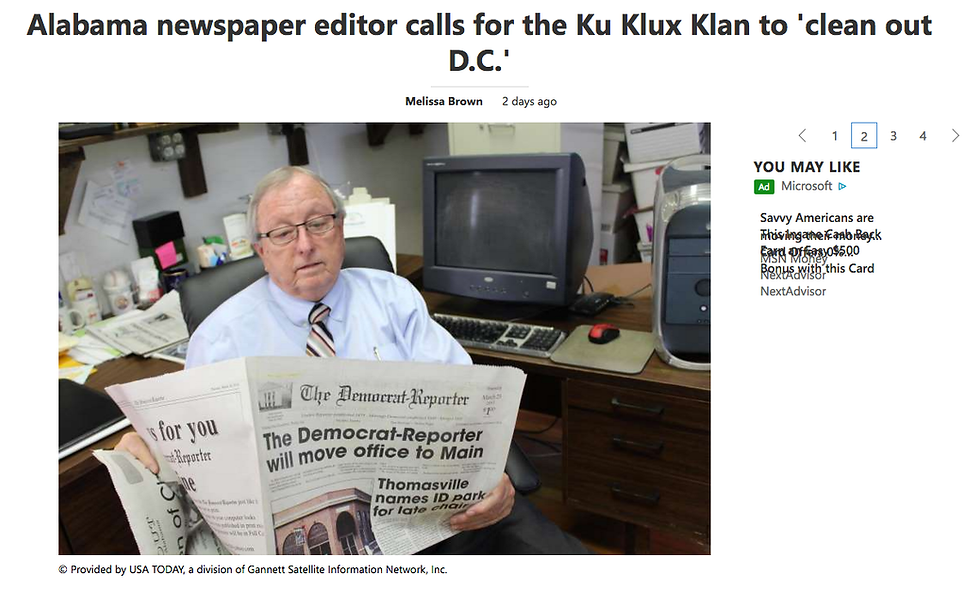
Task: Go to previous page using left arrow
Action: 802,136
